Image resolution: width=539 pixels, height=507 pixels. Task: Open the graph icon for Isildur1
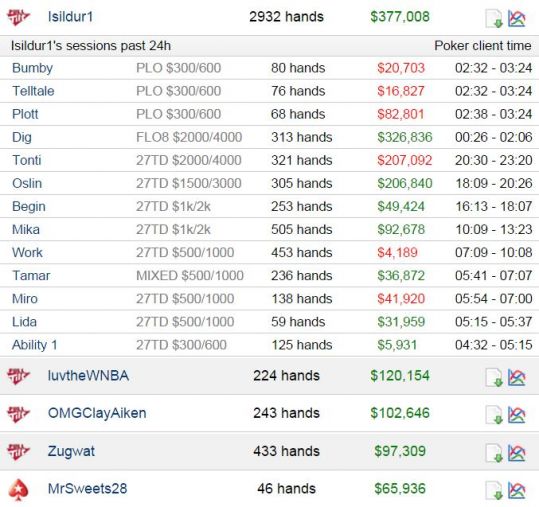[517, 19]
